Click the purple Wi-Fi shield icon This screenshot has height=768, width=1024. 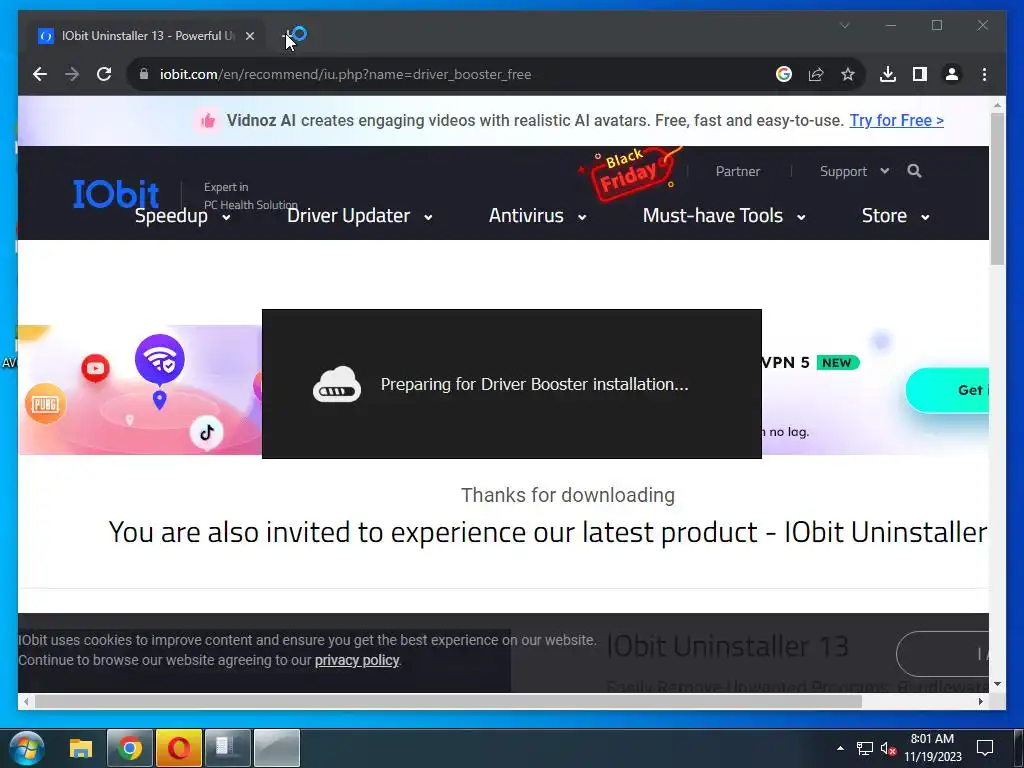[159, 359]
